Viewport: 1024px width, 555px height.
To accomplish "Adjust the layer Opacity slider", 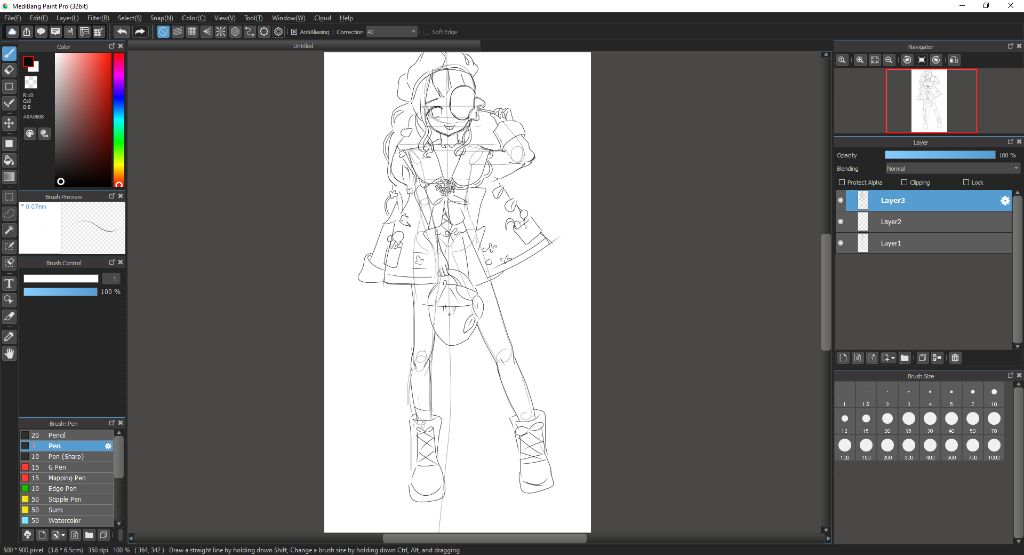I will click(940, 155).
